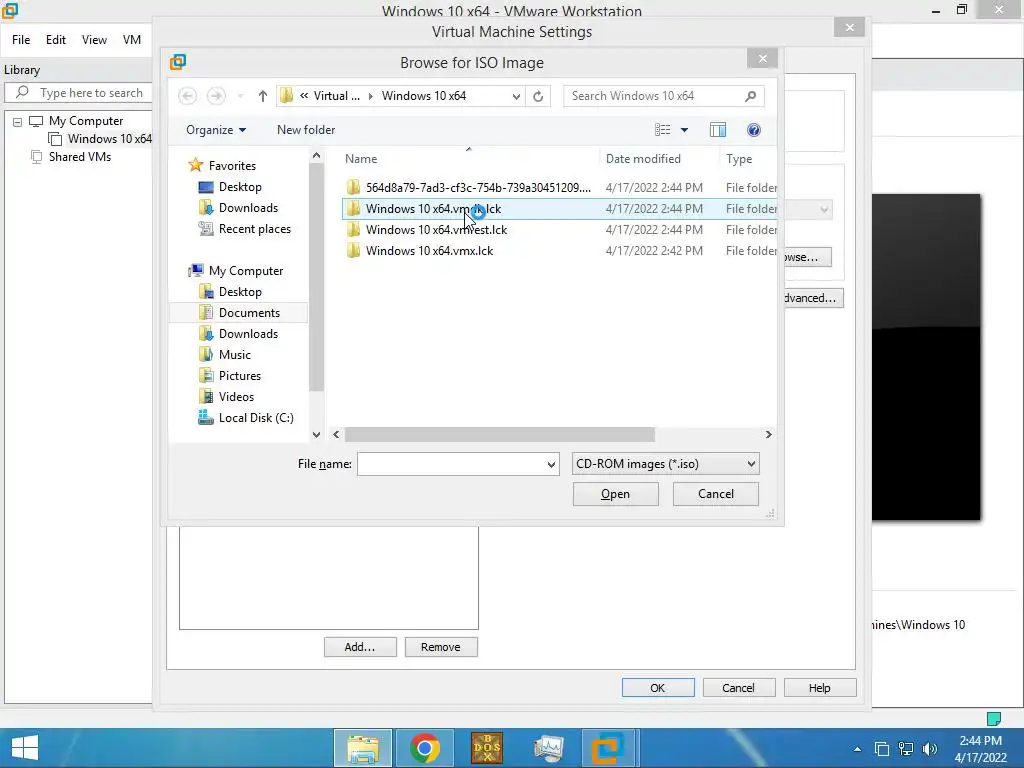
Task: Open Pictures in the navigation pane
Action: click(240, 376)
